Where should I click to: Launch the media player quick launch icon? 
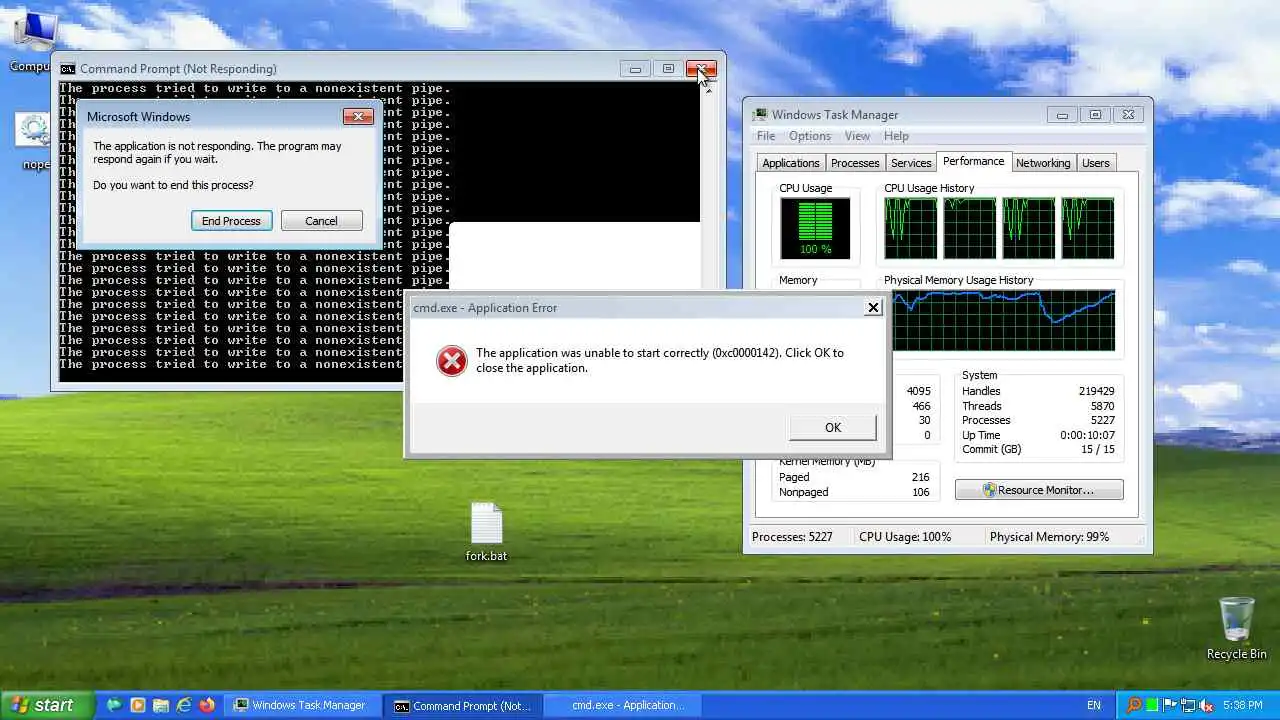[137, 705]
